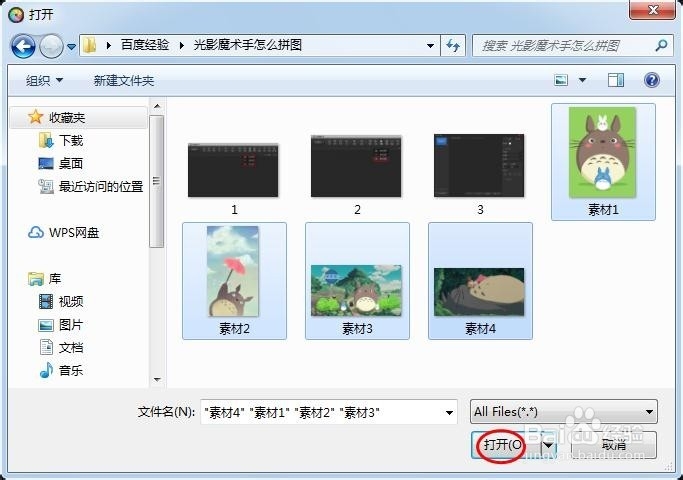Select the 素材4 sleeping Totoro thumbnail

[x=479, y=292]
